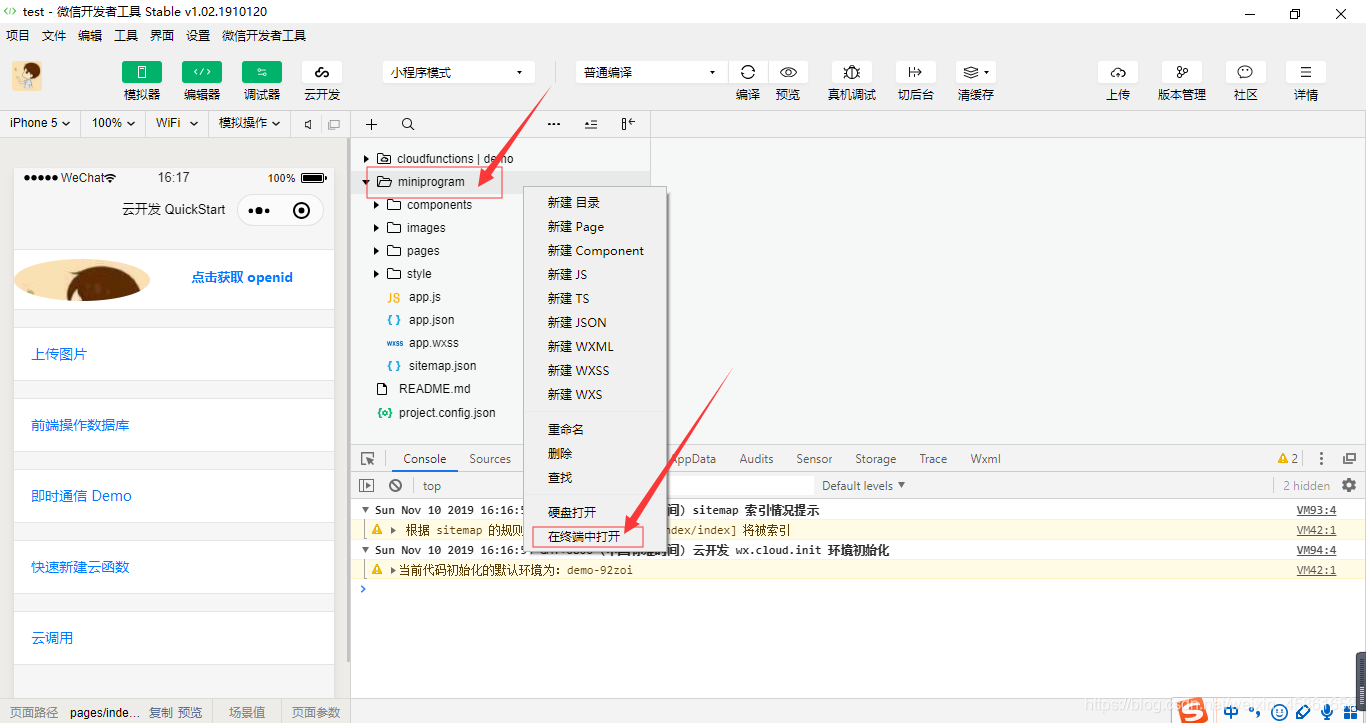Switch to background (切后台) icon
The width and height of the screenshot is (1366, 723).
915,72
